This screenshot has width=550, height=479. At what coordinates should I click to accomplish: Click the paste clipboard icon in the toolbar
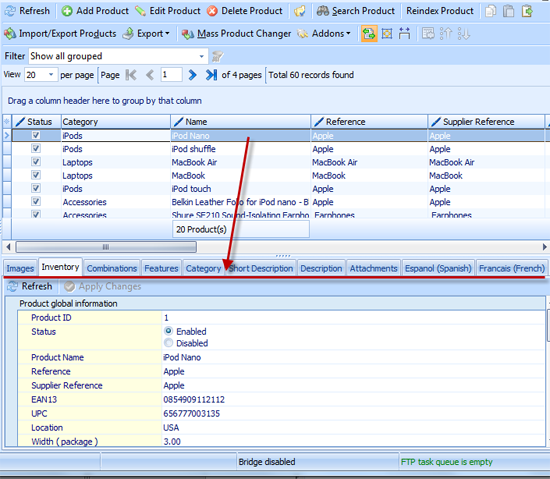508,11
